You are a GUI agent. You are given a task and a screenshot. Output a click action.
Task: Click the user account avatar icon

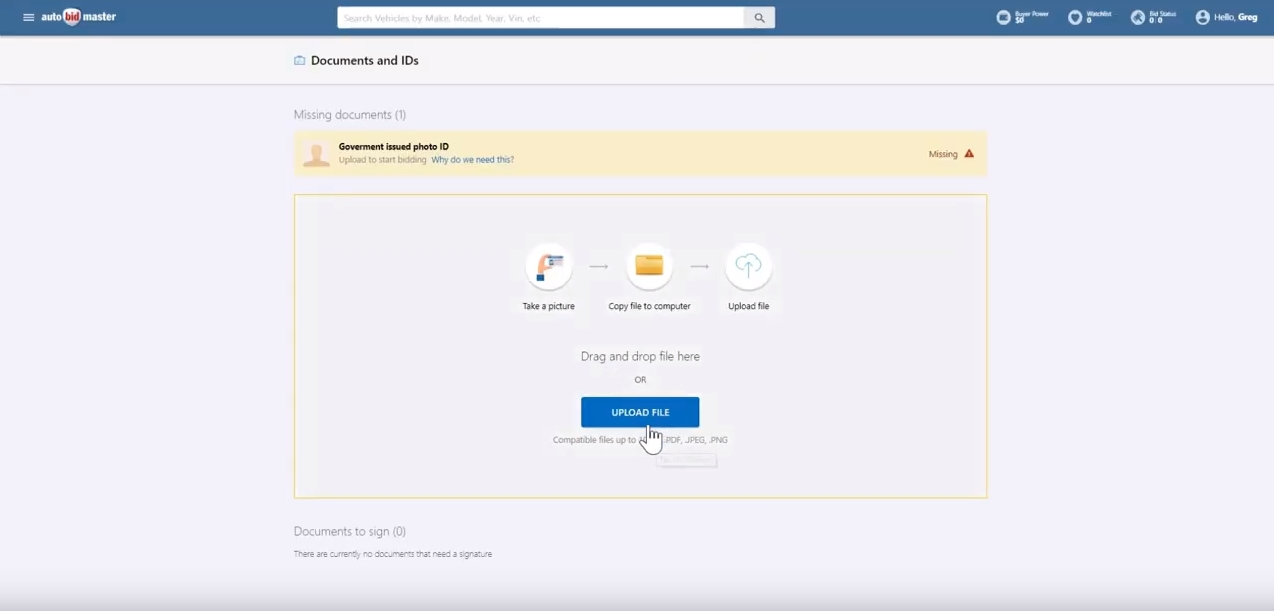pos(1202,17)
